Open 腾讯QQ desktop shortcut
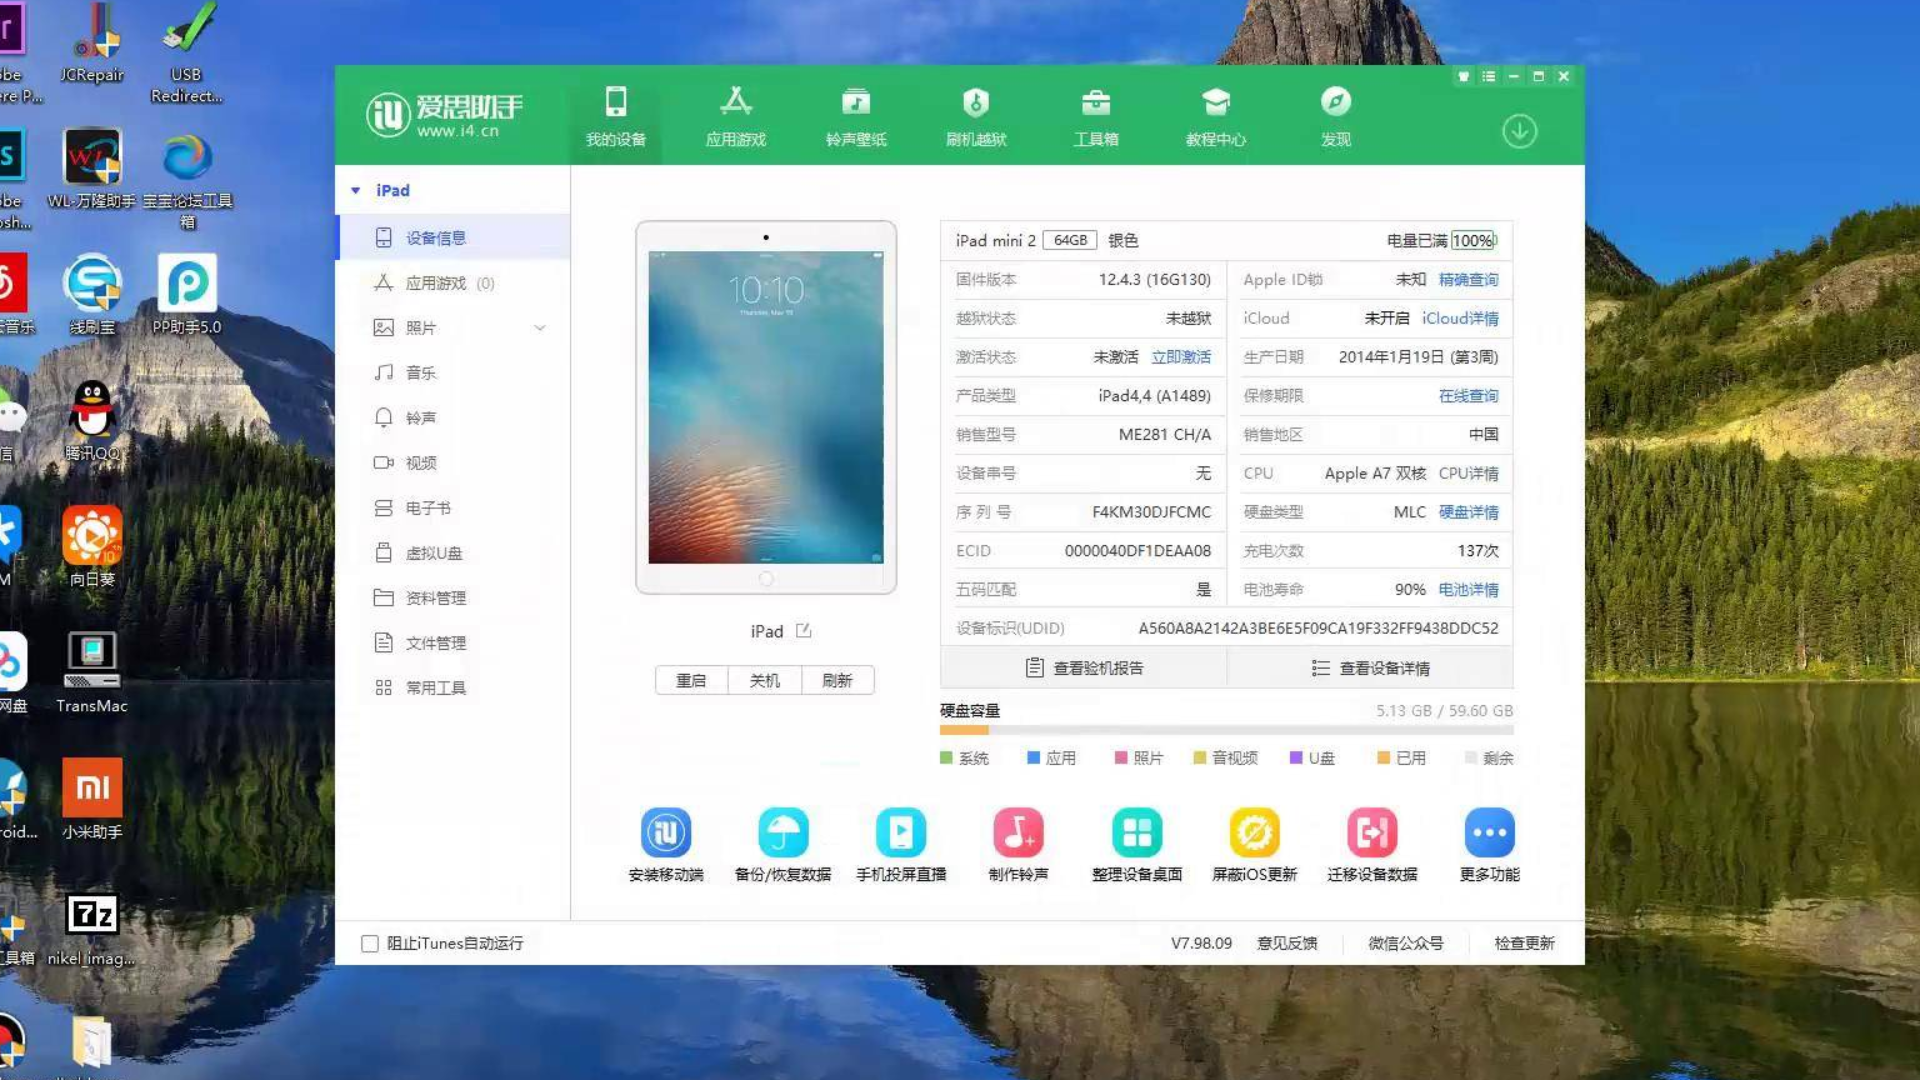Screen dimensions: 1920x1080 tap(92, 420)
